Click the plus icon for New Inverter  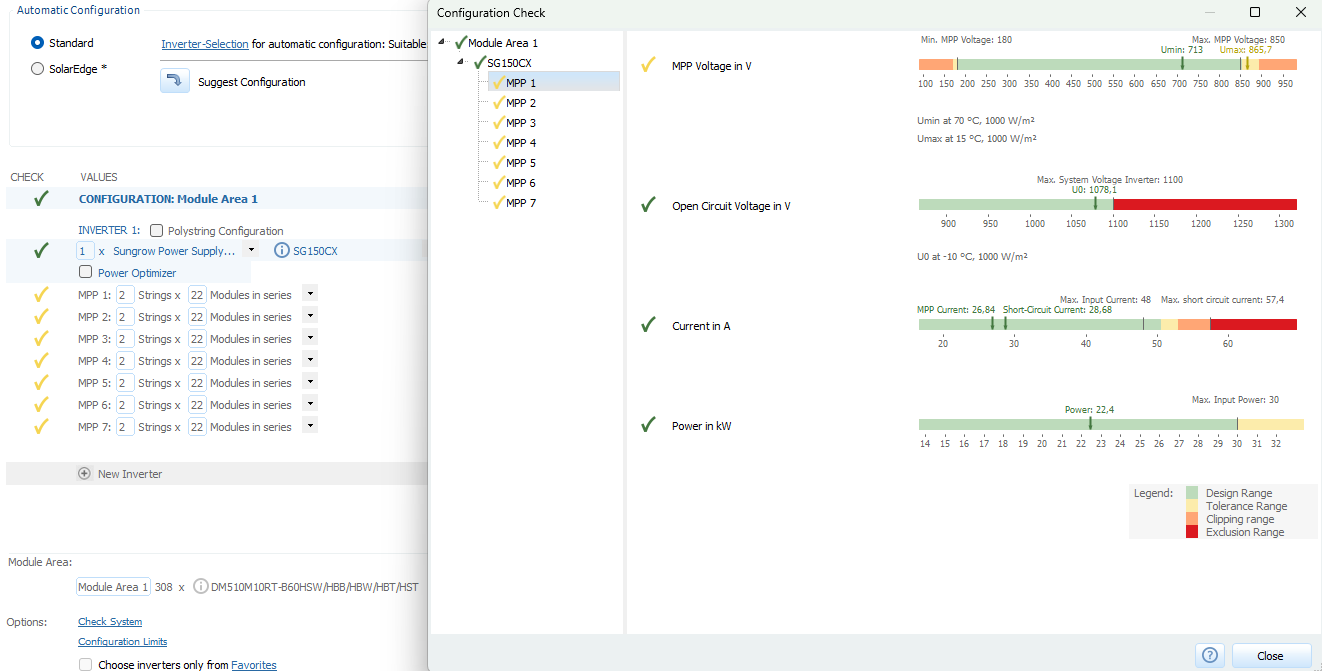pyautogui.click(x=85, y=474)
